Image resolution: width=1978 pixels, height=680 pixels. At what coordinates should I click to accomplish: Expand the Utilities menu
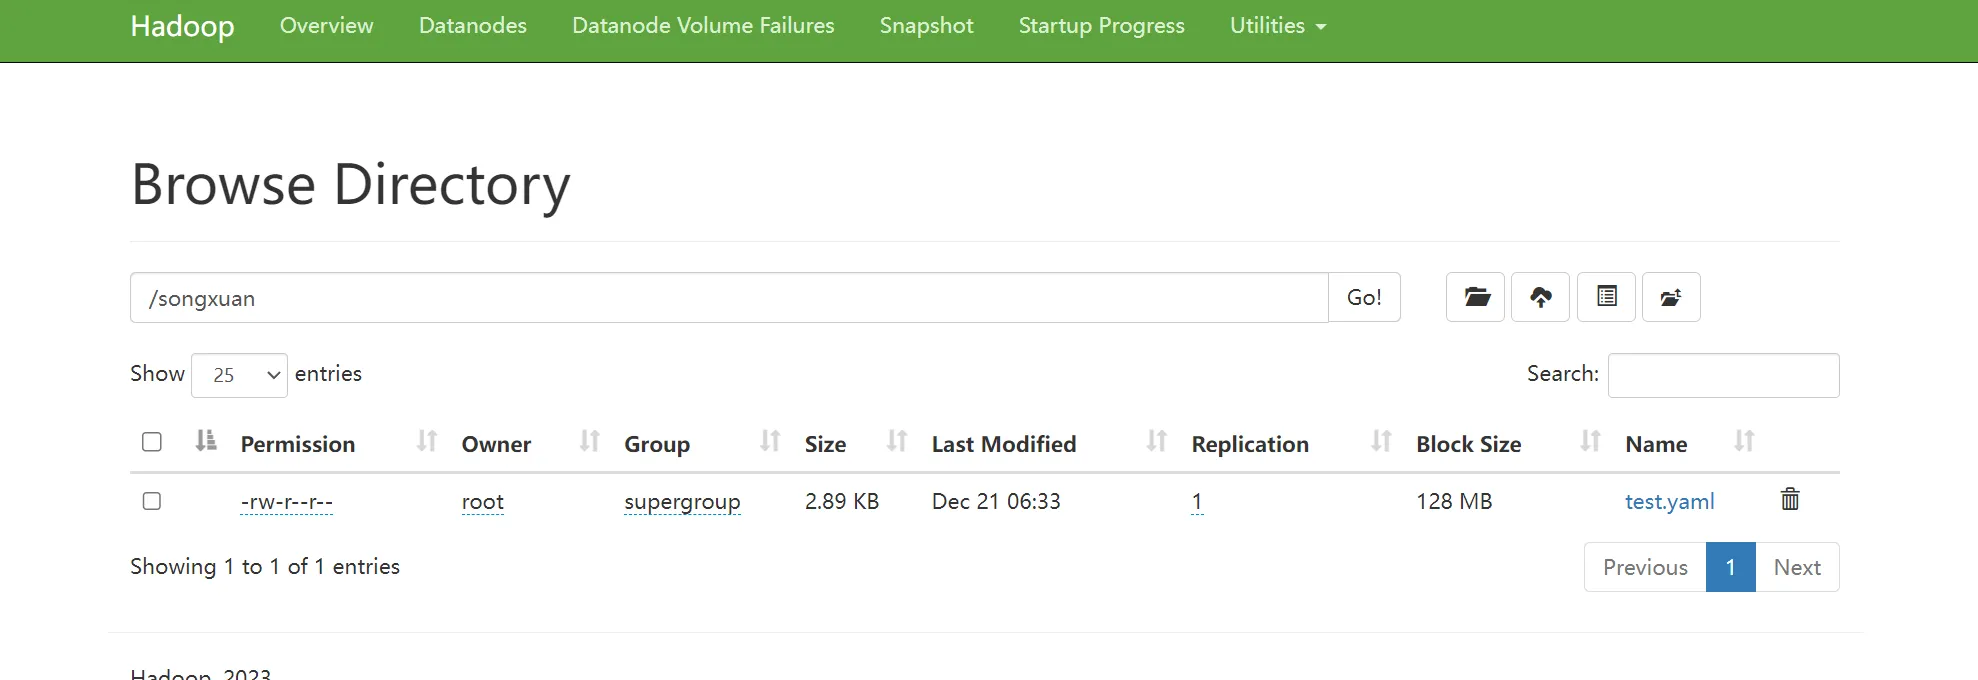(1277, 26)
